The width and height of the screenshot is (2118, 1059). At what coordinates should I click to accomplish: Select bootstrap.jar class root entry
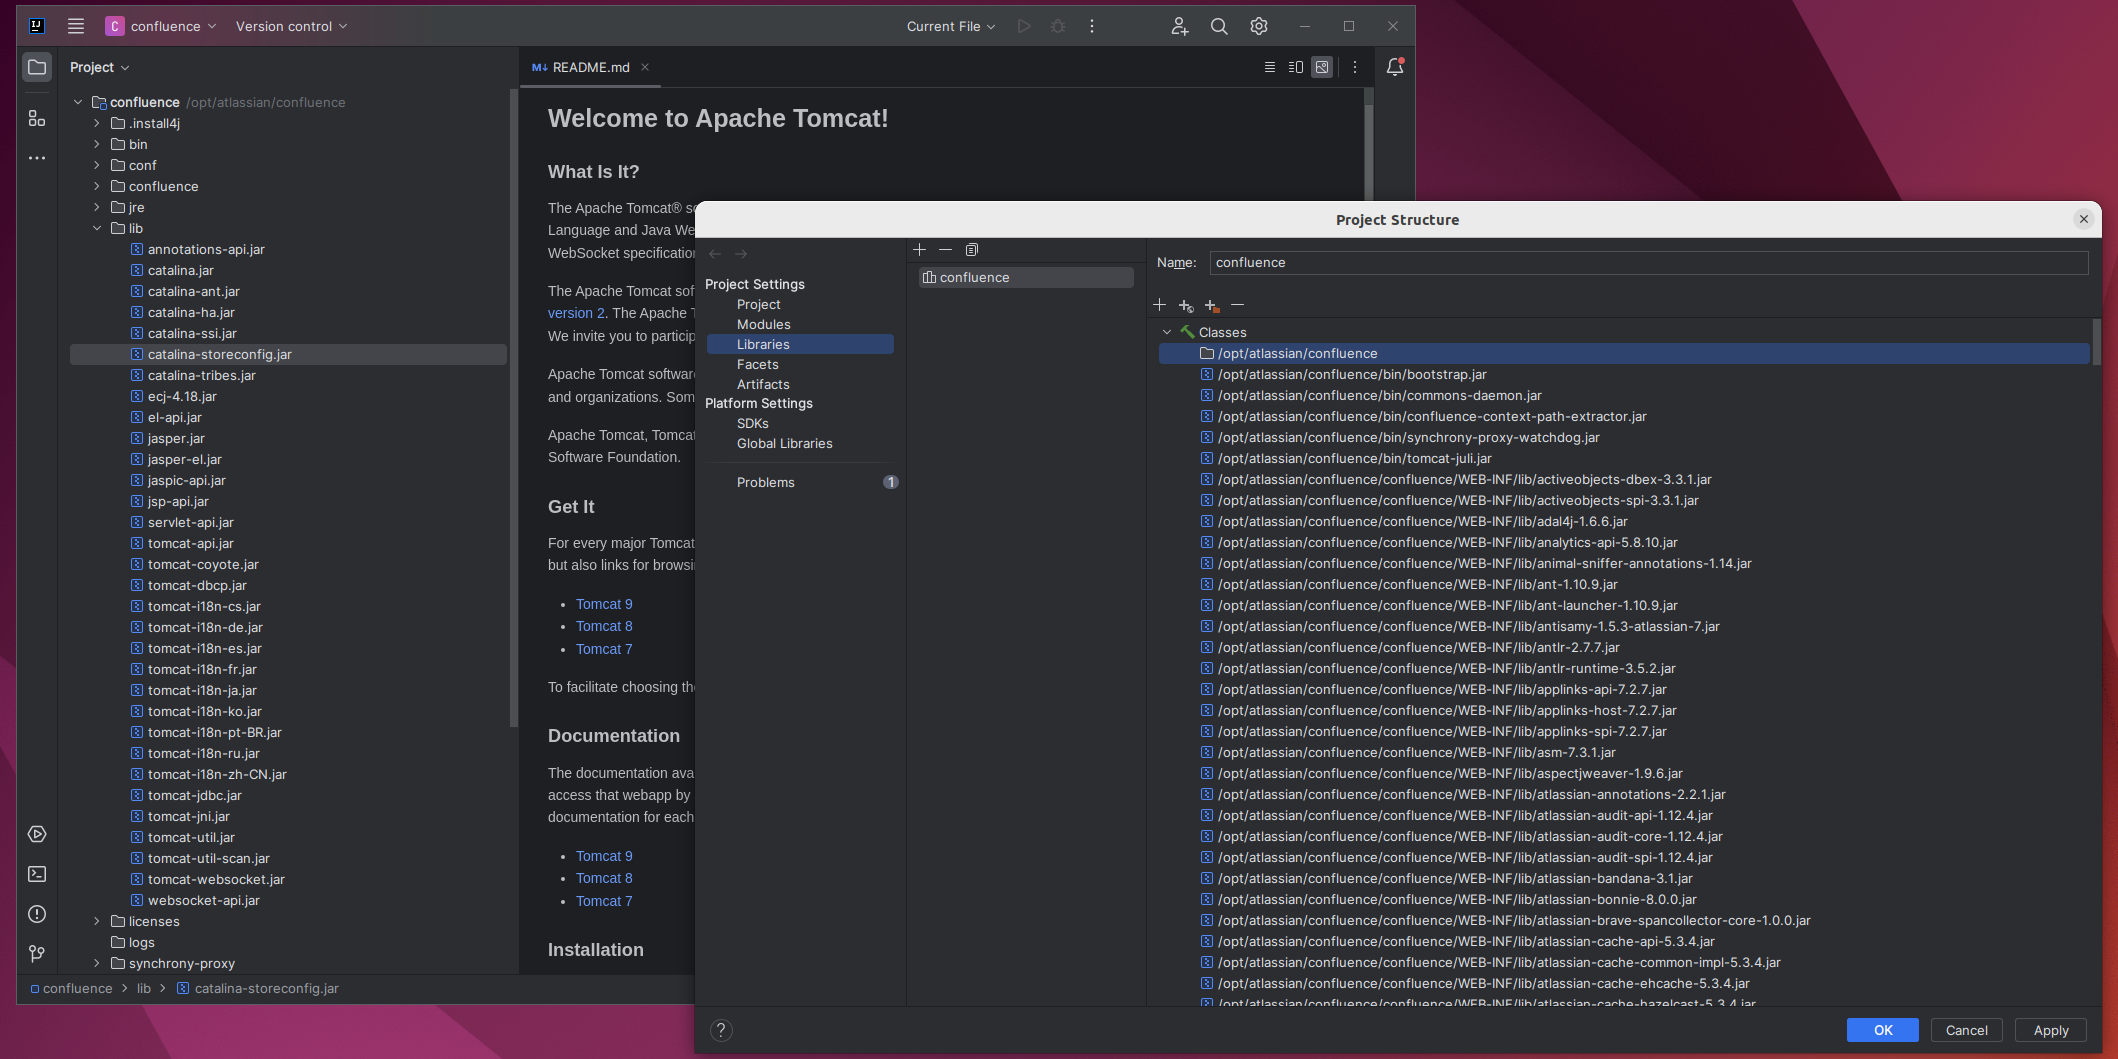(x=1351, y=374)
